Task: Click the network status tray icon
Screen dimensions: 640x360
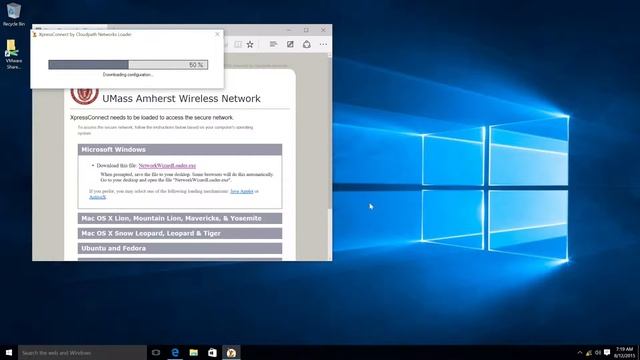Action: [x=589, y=353]
